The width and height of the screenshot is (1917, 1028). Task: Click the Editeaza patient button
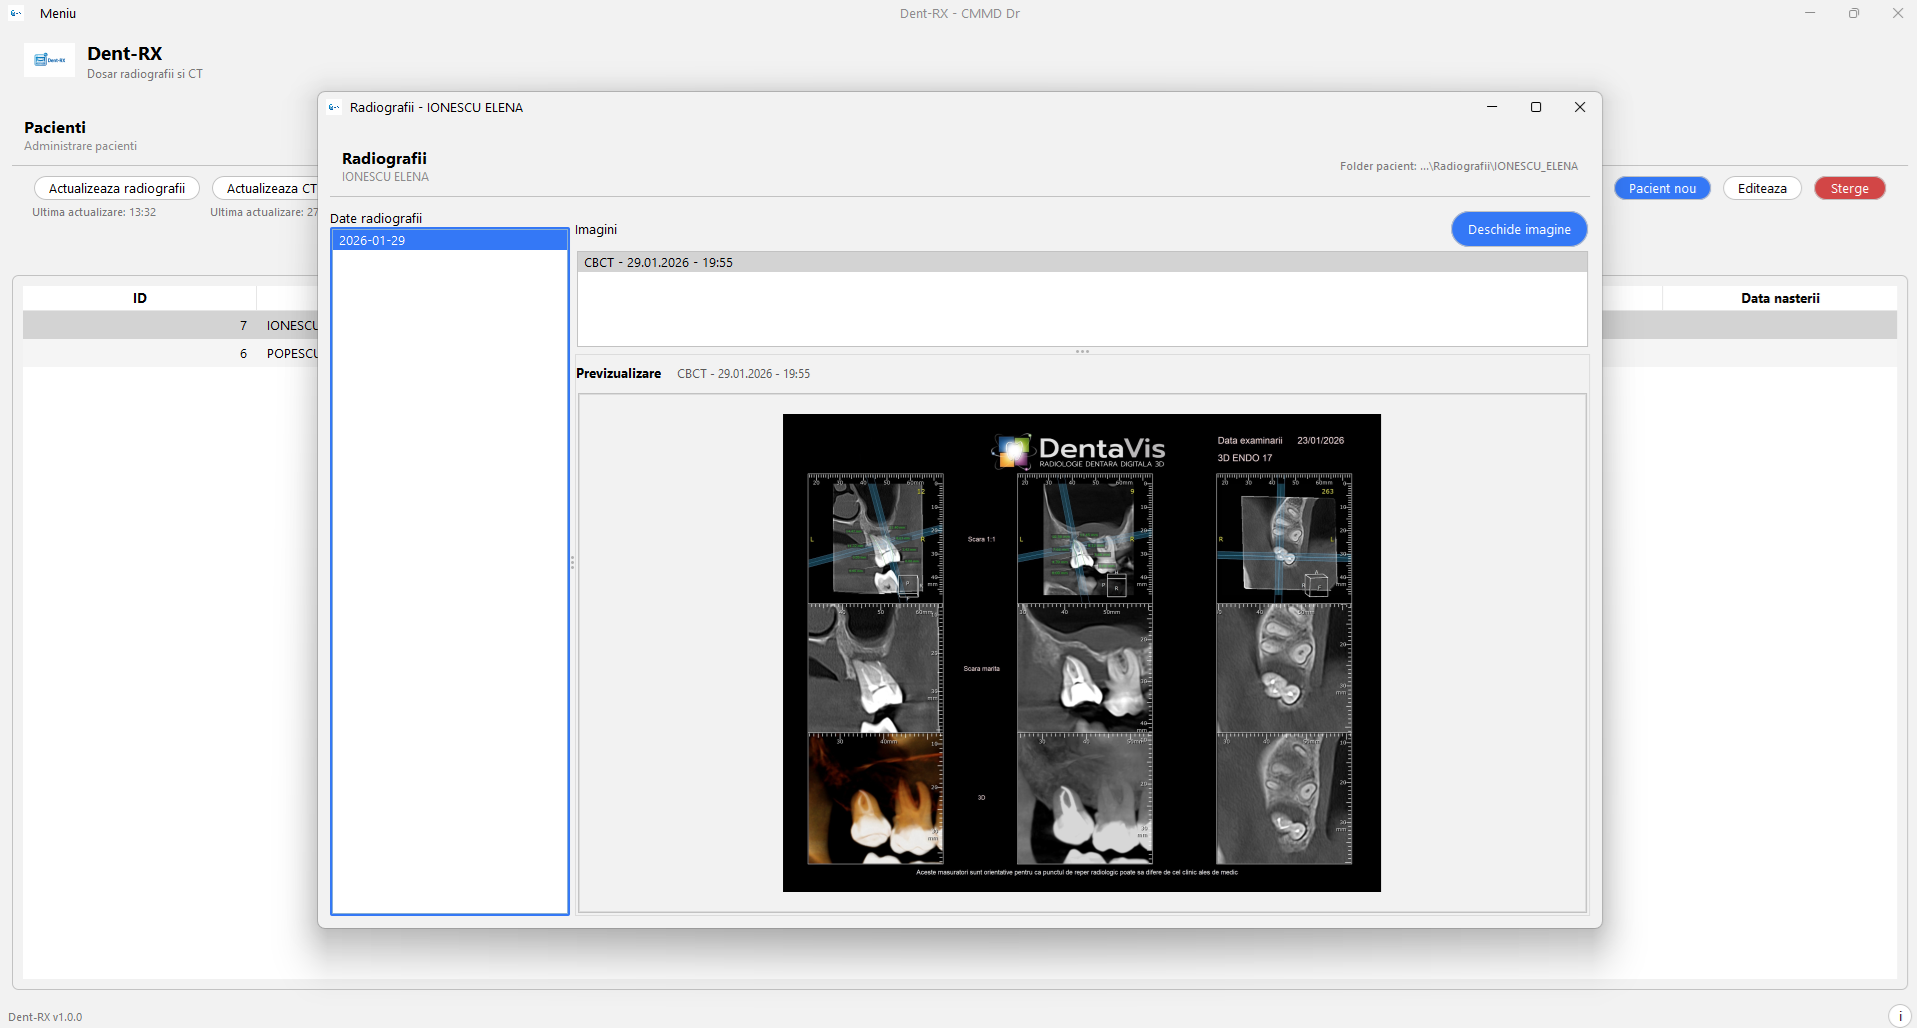pos(1761,188)
